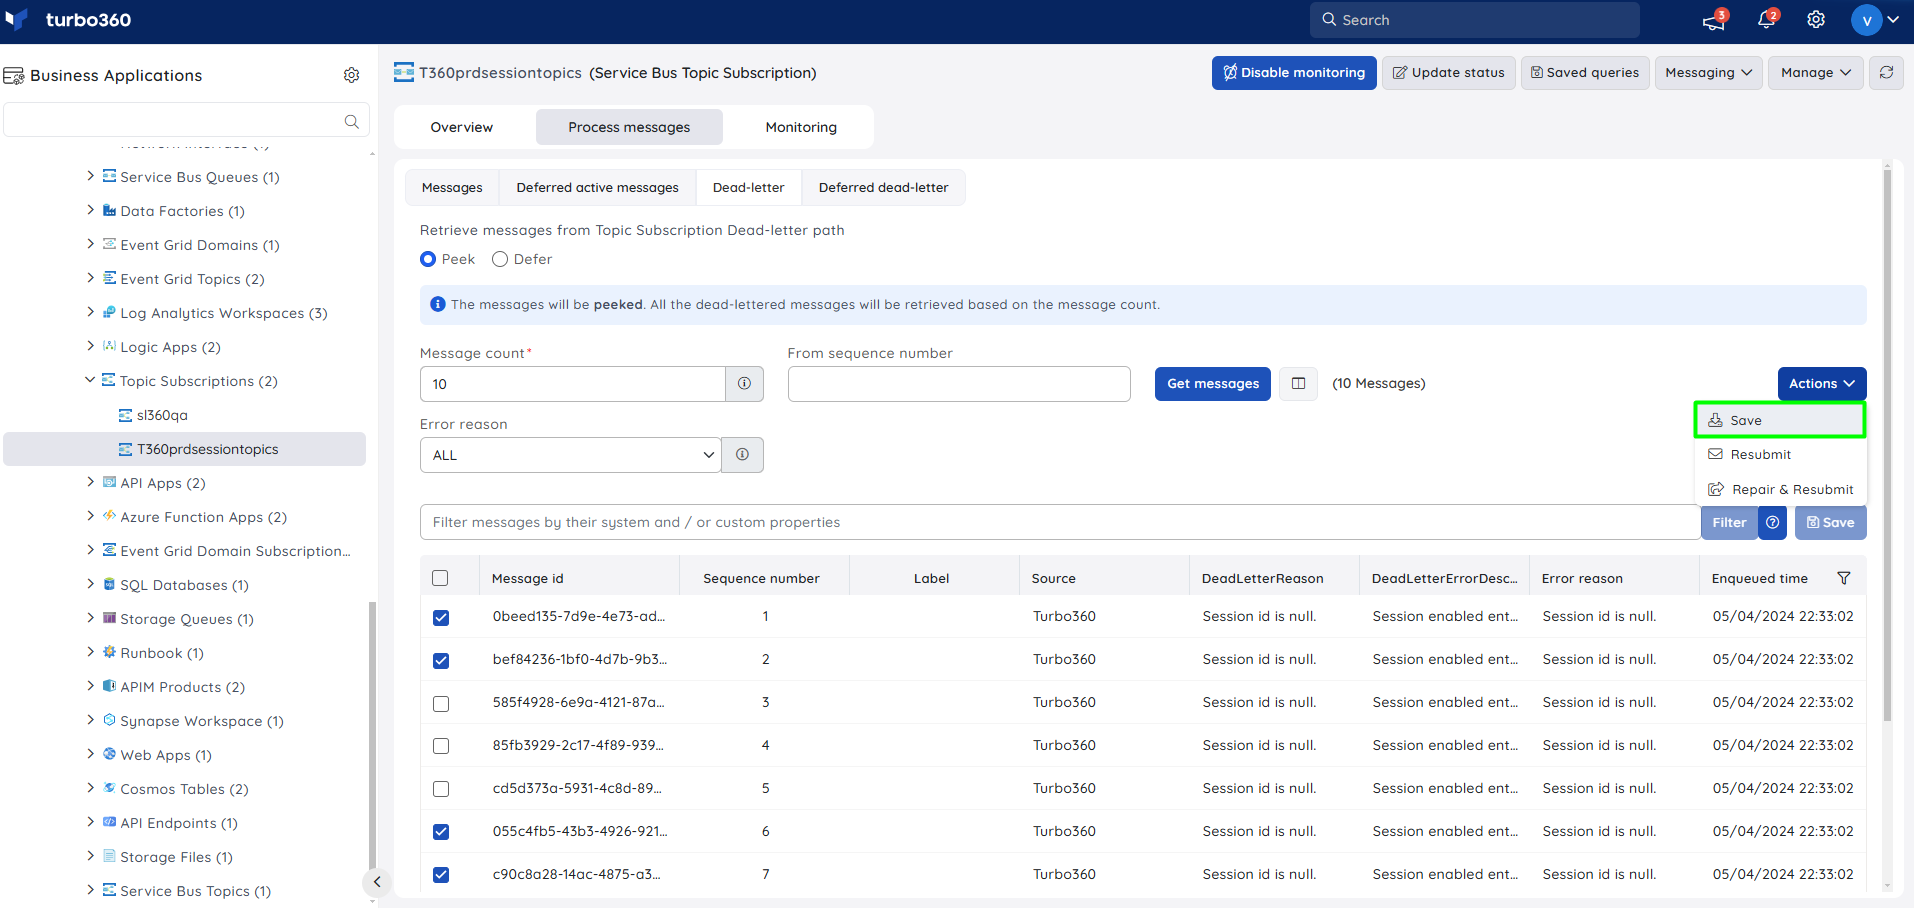This screenshot has height=908, width=1914.
Task: Click the Log Analytics Workspaces icon
Action: (110, 312)
